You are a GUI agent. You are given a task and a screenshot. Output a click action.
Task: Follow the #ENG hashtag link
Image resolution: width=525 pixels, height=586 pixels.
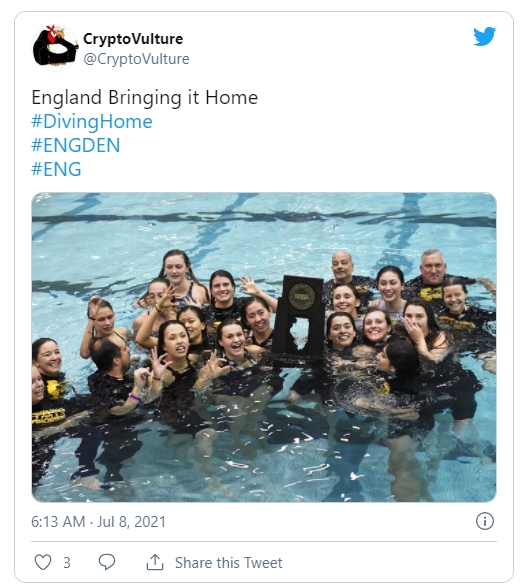(x=56, y=169)
